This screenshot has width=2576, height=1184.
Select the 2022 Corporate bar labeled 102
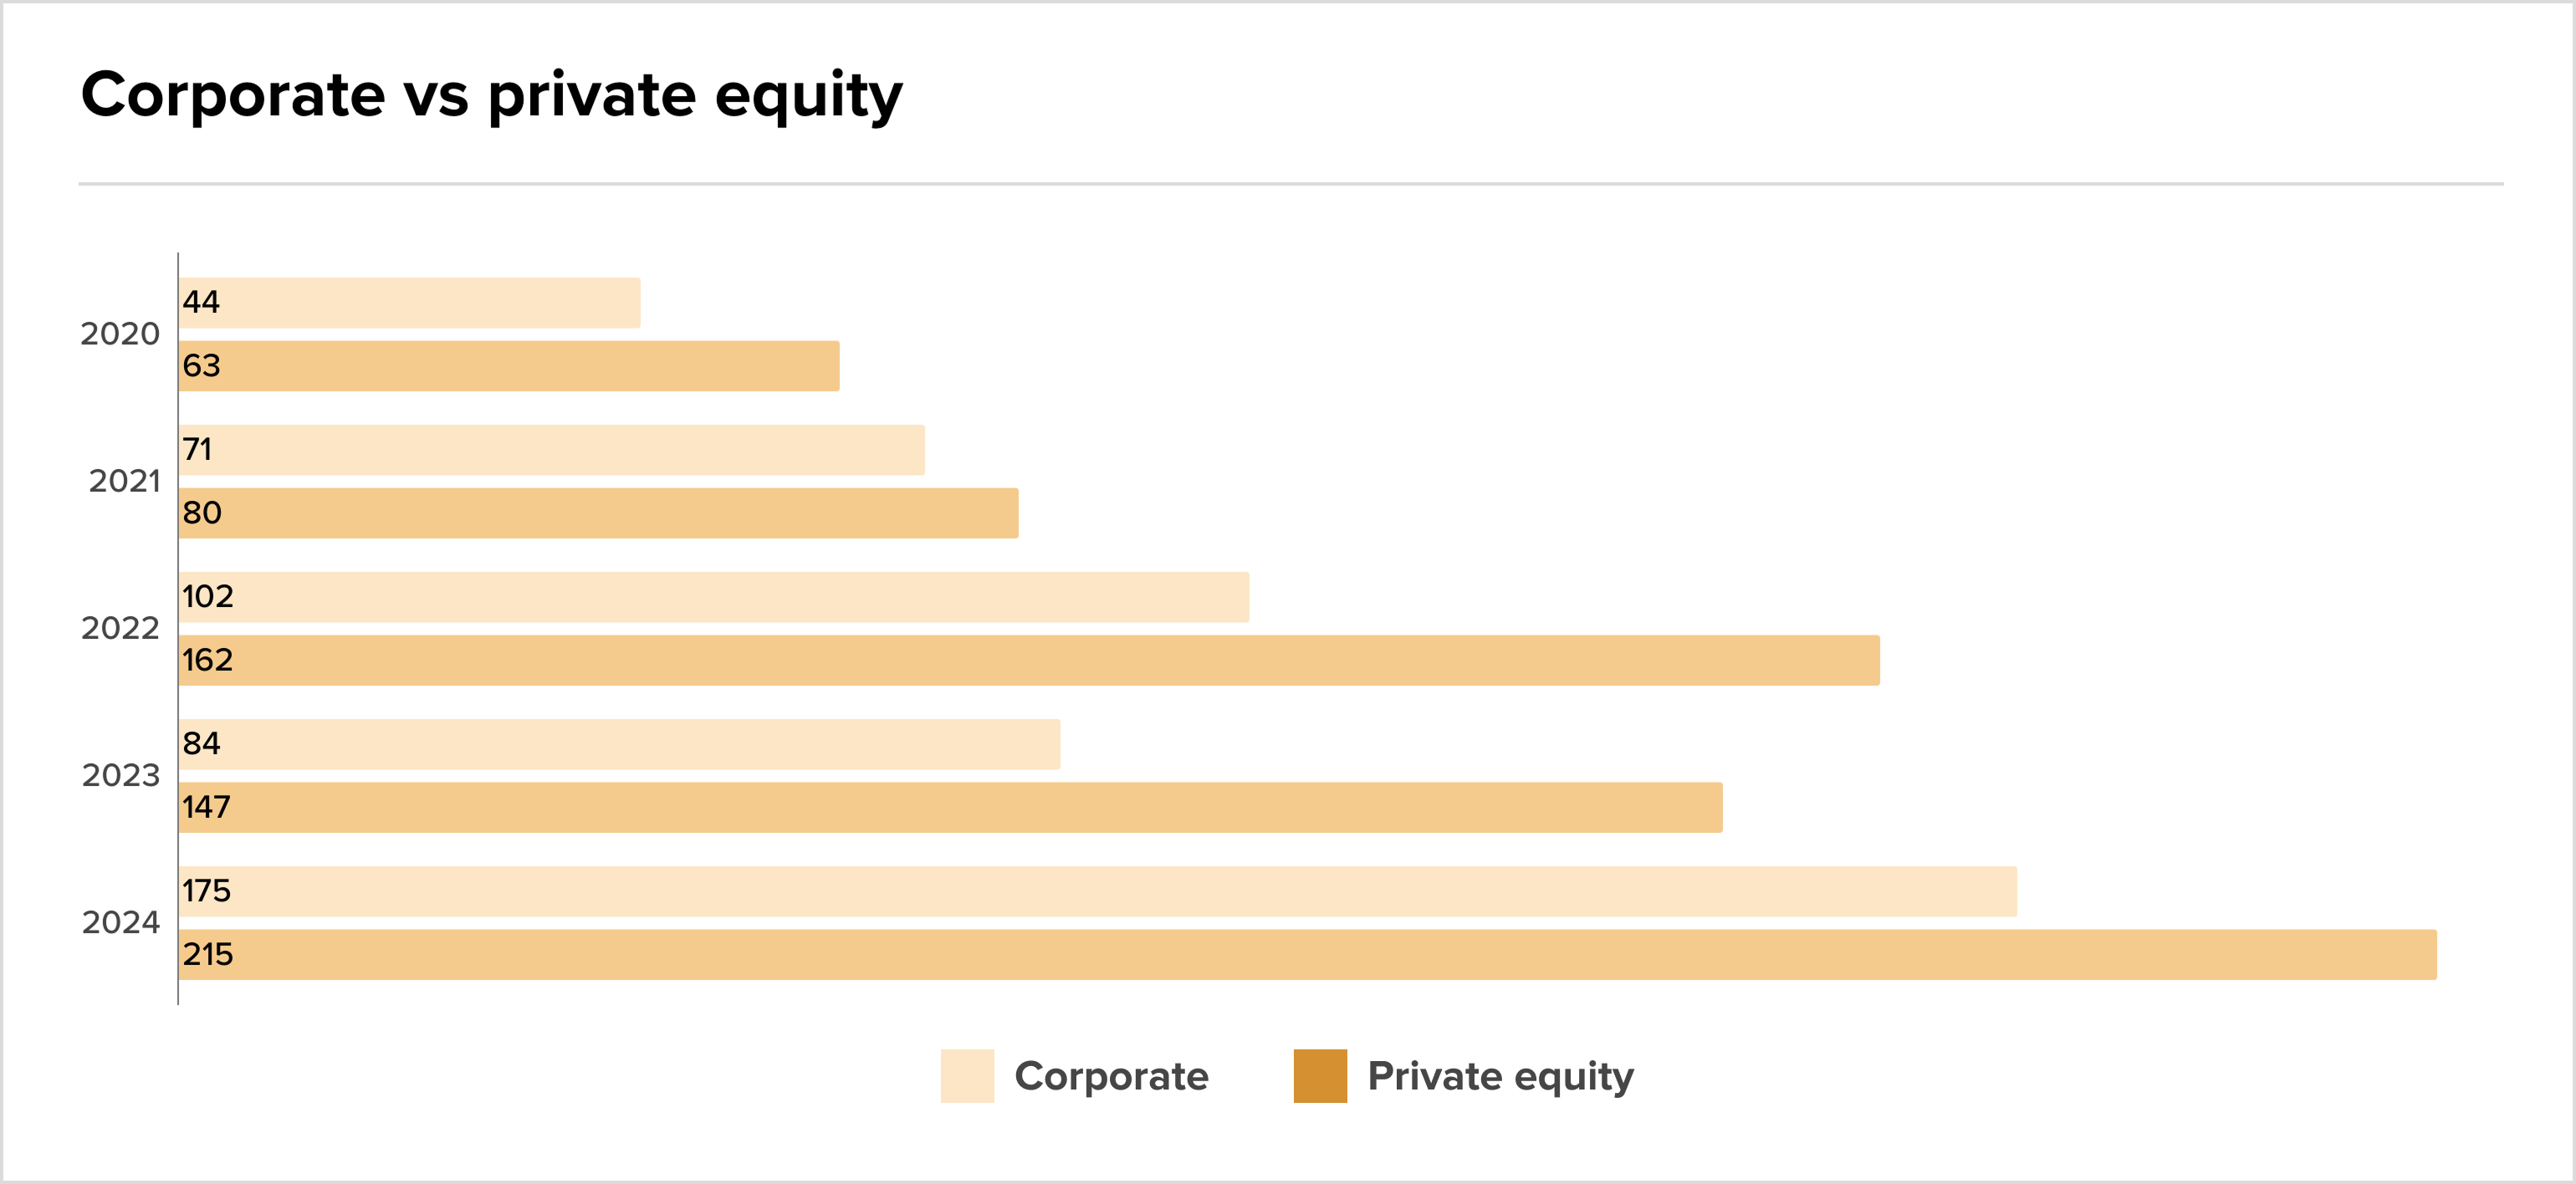[x=714, y=597]
